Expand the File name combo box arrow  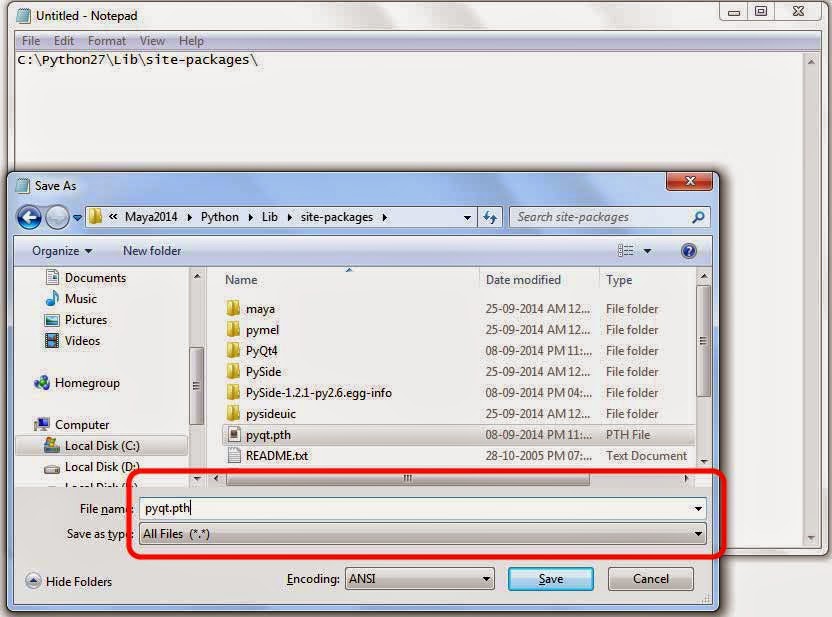tap(698, 509)
